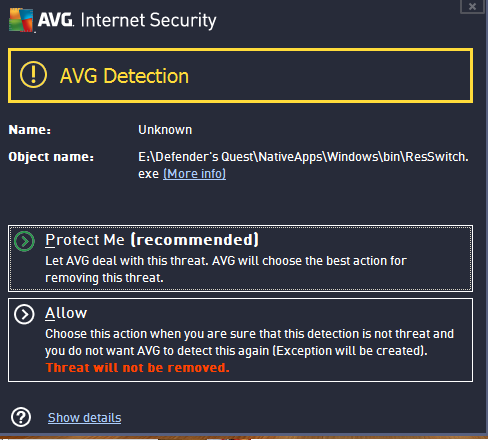
Task: Open help via the question mark icon
Action: pos(21,417)
